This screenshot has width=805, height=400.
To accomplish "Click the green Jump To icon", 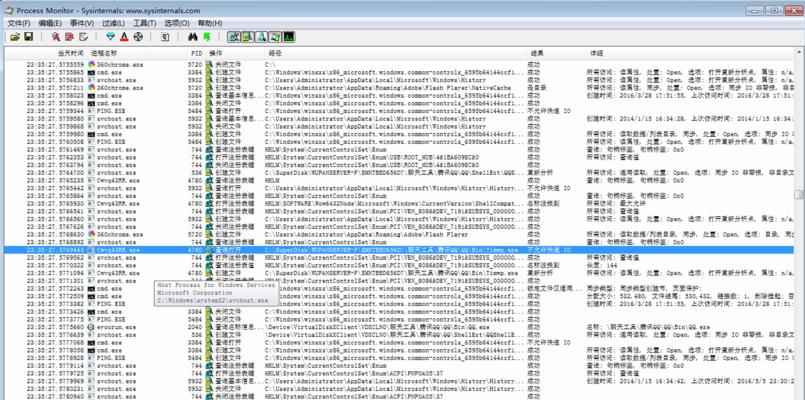I will [206, 36].
